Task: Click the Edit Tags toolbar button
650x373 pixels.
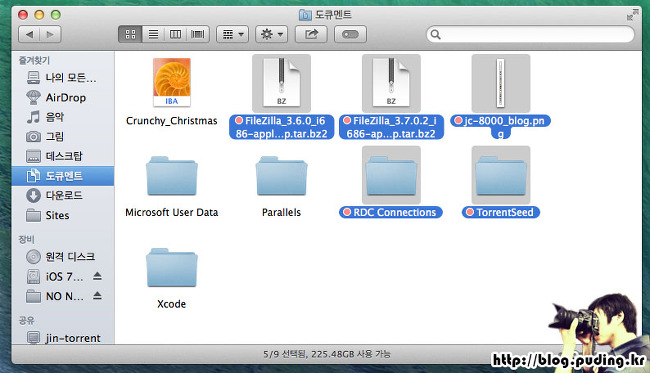Action: click(350, 34)
